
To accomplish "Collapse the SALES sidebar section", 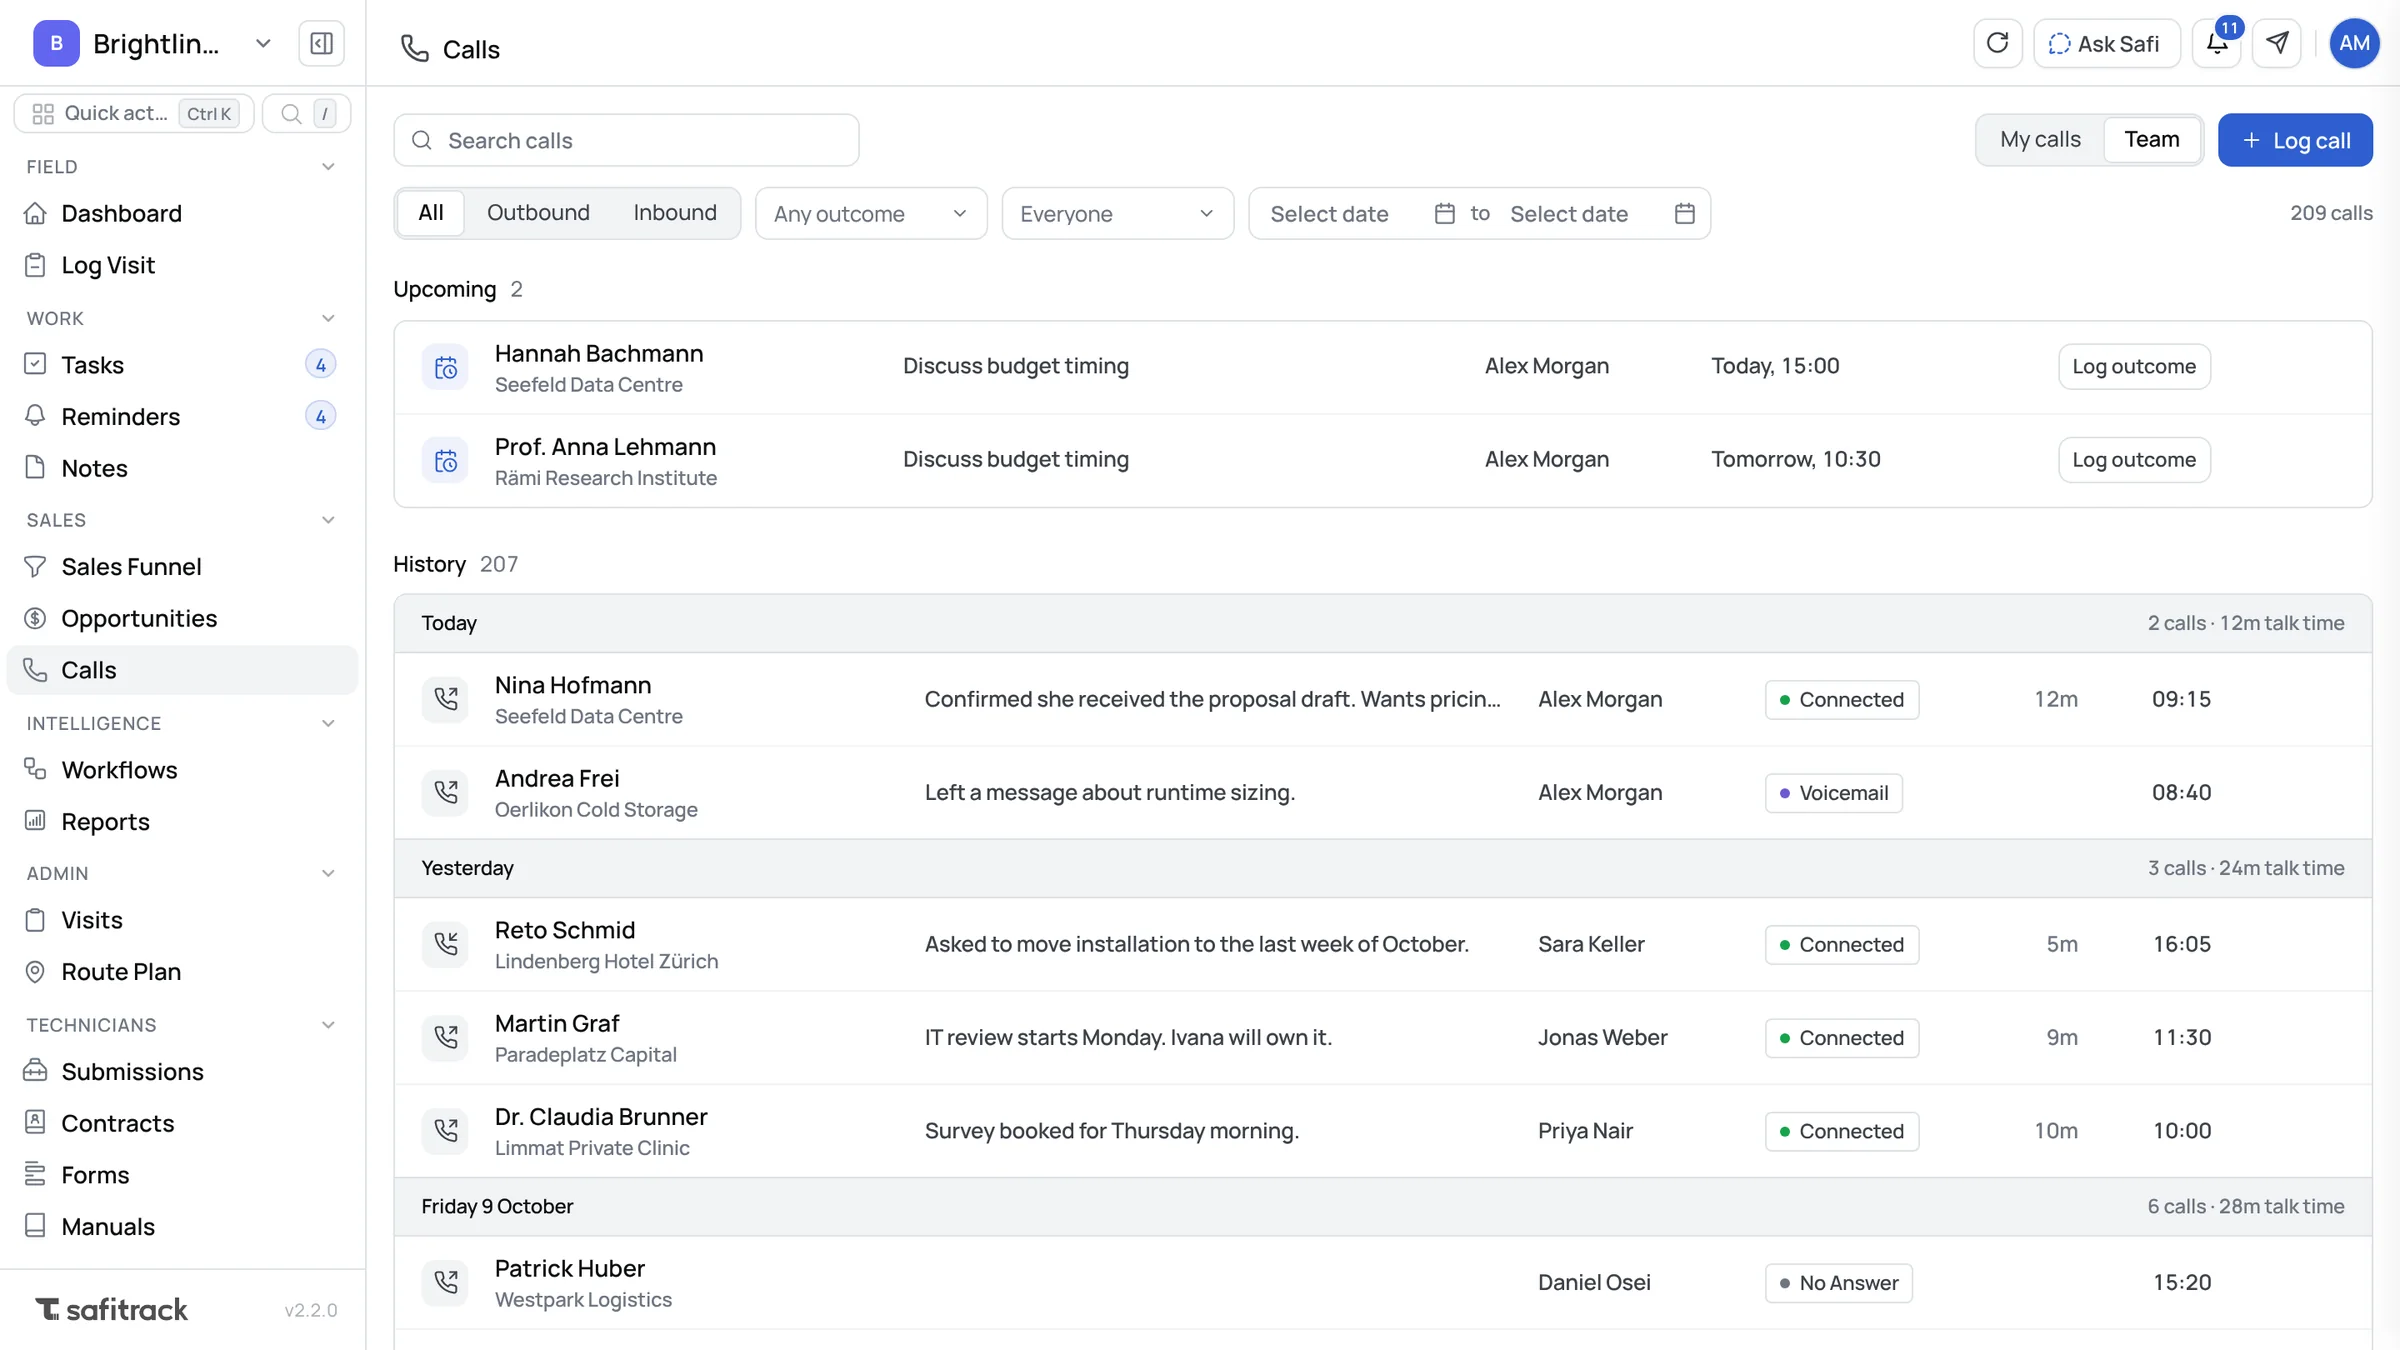I will point(328,520).
